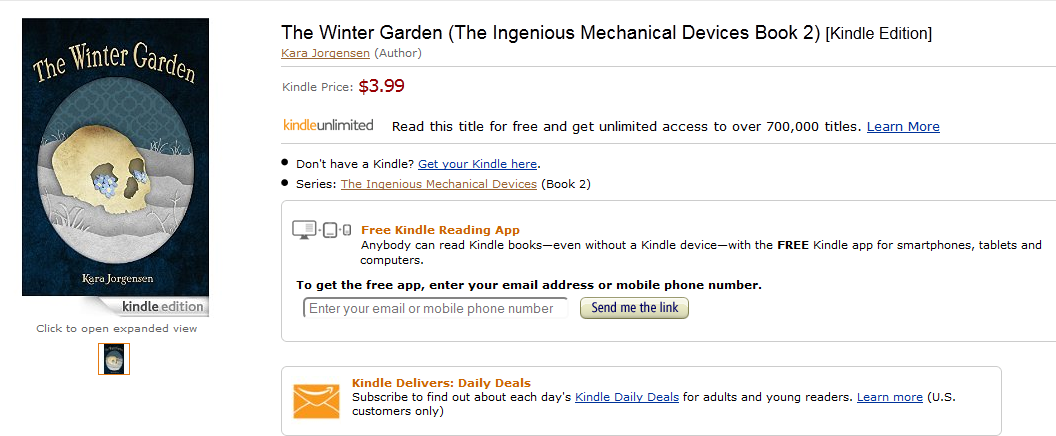The image size is (1056, 436).
Task: Click the Free Kindle Reading App heading
Action: 440,230
